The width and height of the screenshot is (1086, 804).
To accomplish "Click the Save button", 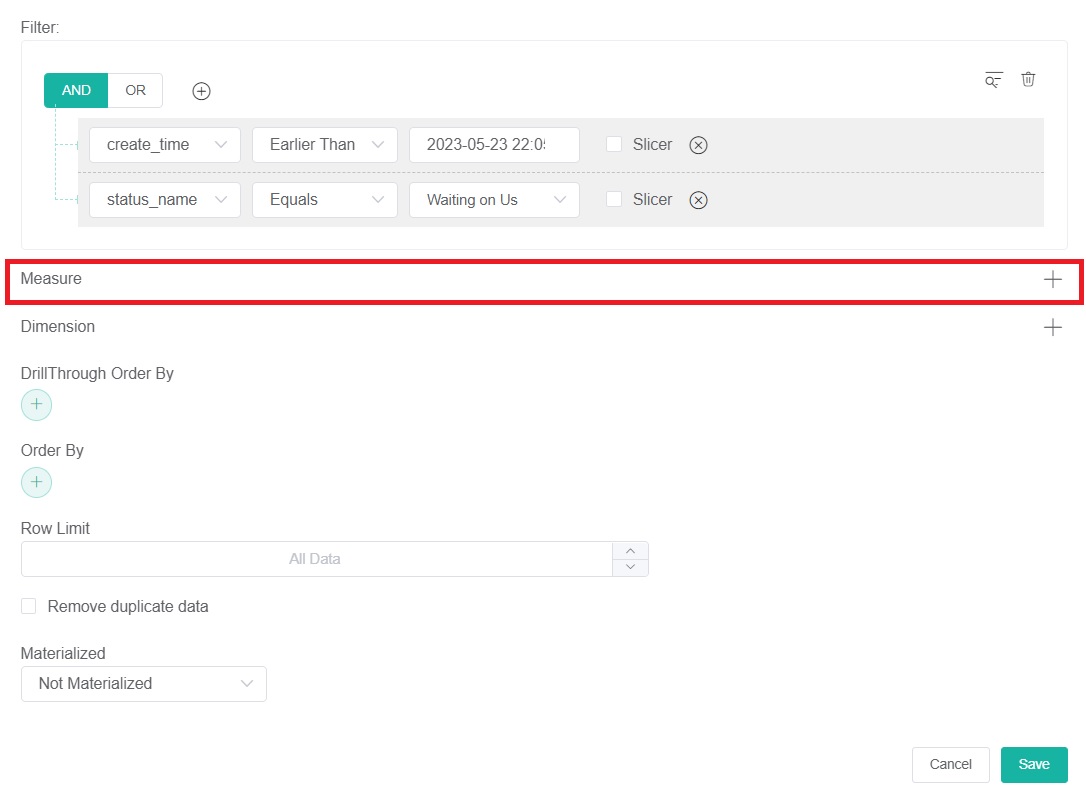I will tap(1033, 764).
